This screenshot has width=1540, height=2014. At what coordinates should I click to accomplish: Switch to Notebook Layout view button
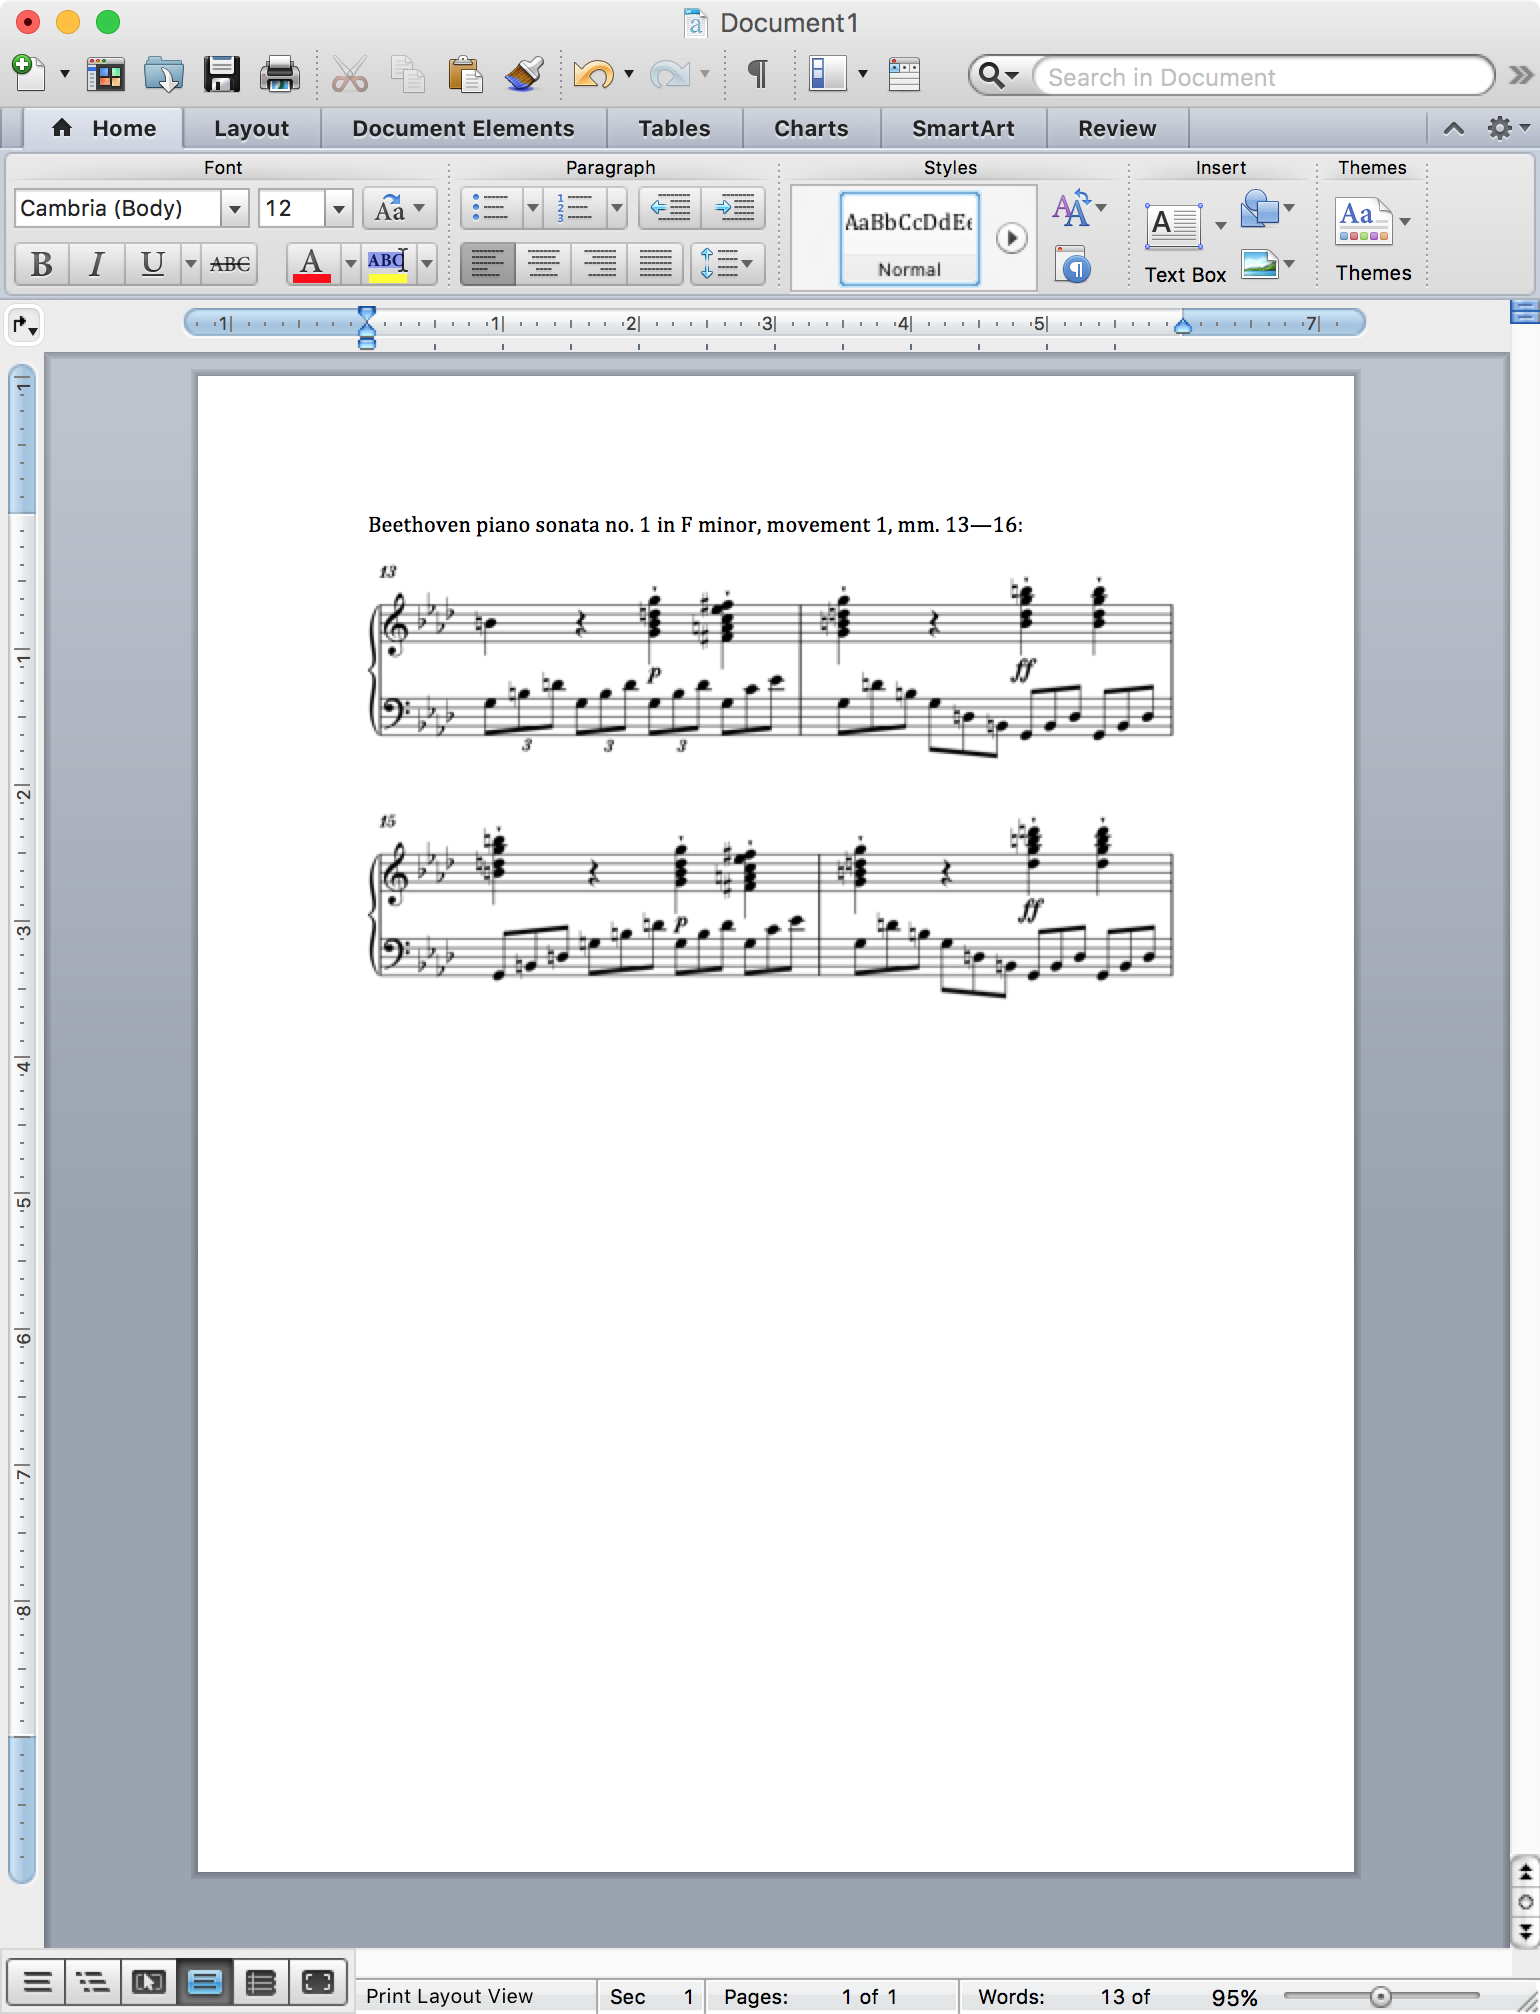[x=261, y=1981]
